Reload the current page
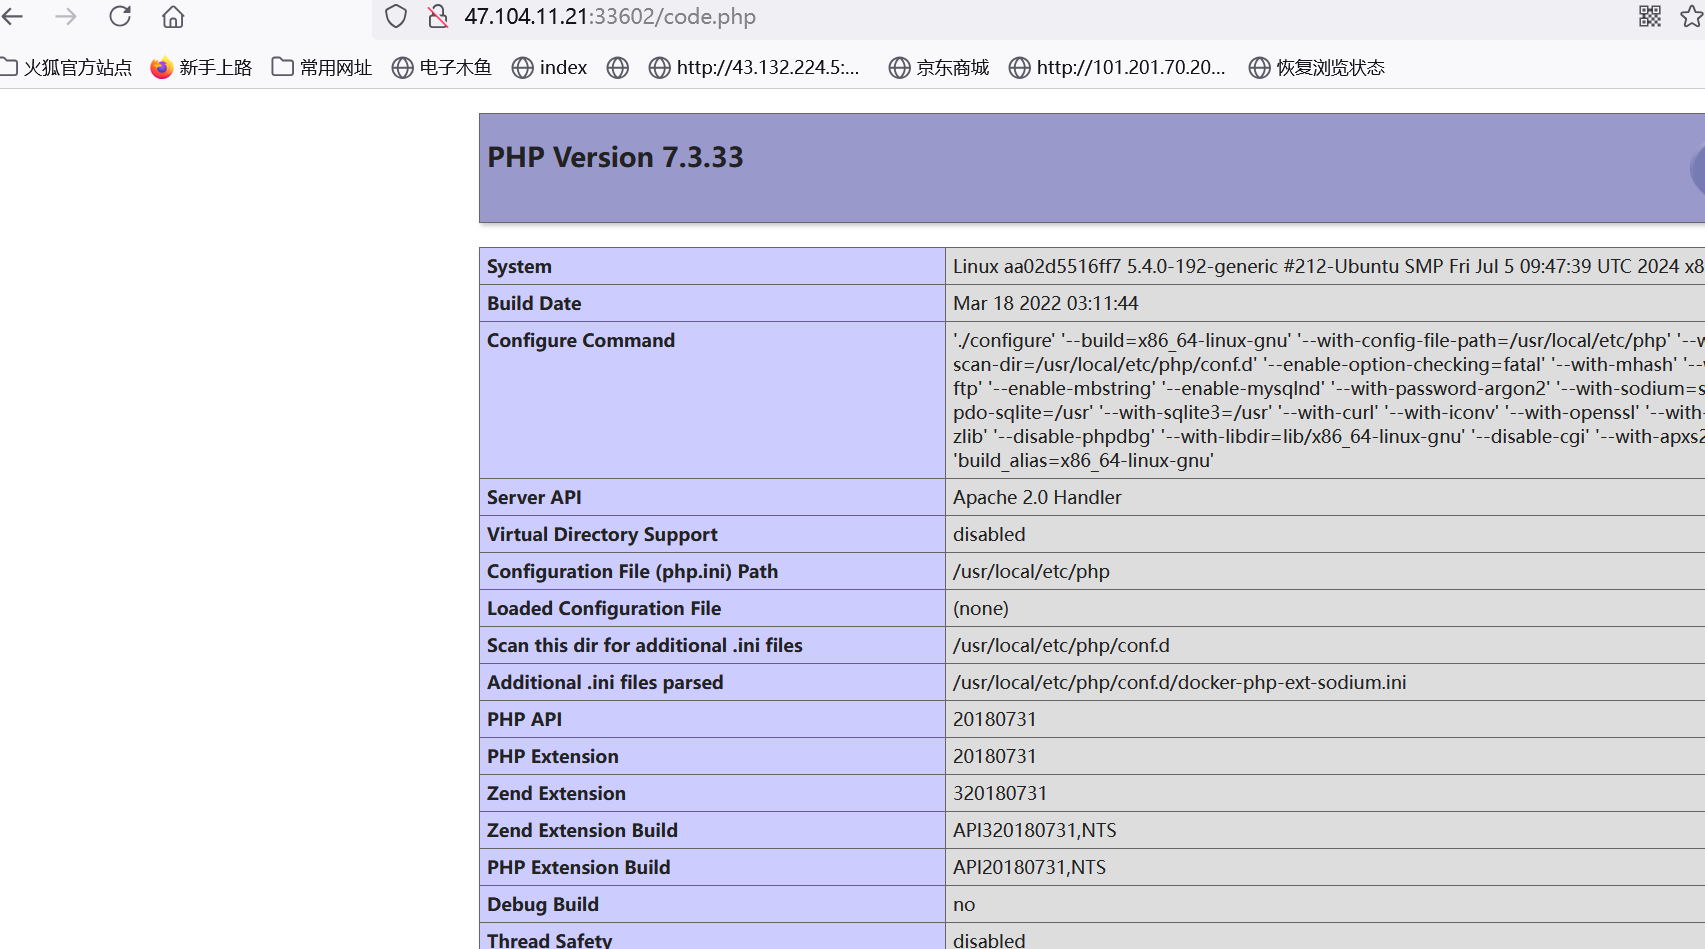The image size is (1705, 949). pos(120,17)
